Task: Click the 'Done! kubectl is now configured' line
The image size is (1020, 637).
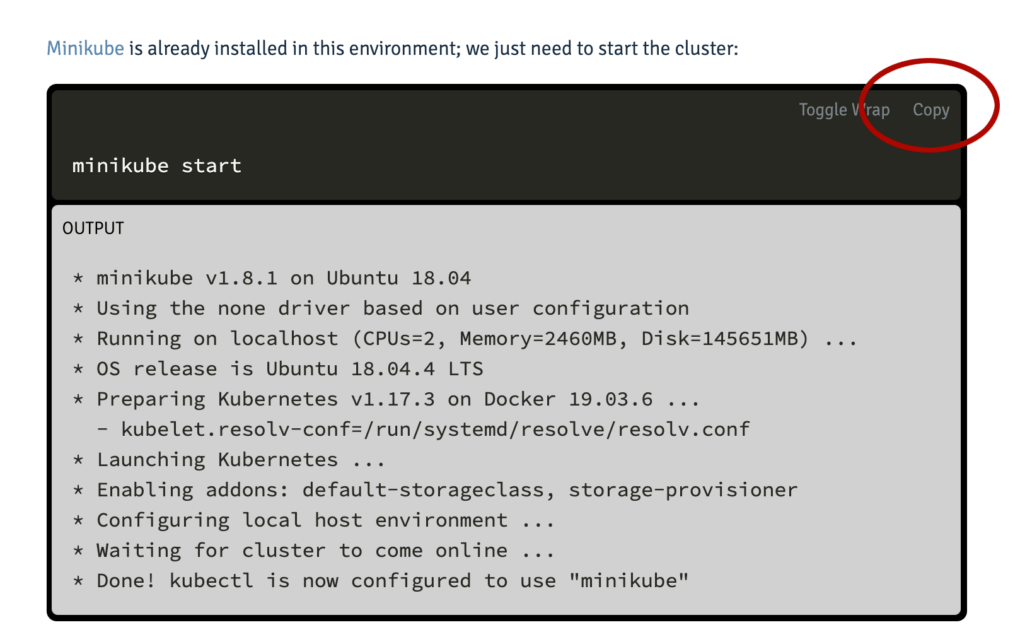Action: pyautogui.click(x=381, y=580)
